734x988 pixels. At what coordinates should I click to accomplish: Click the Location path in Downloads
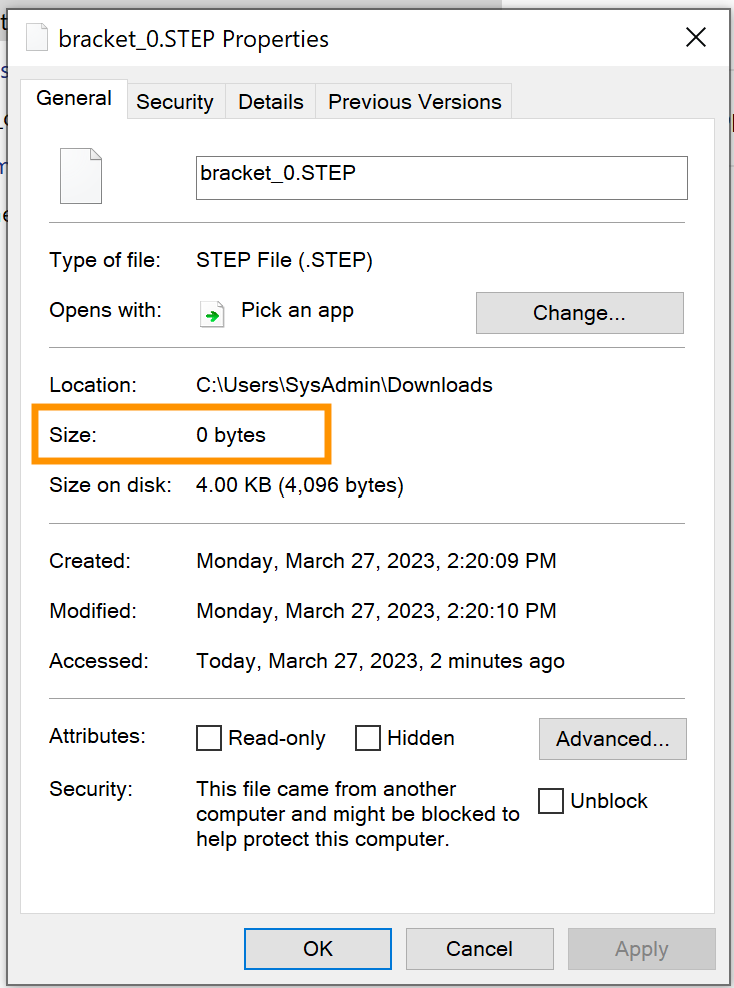pos(343,384)
